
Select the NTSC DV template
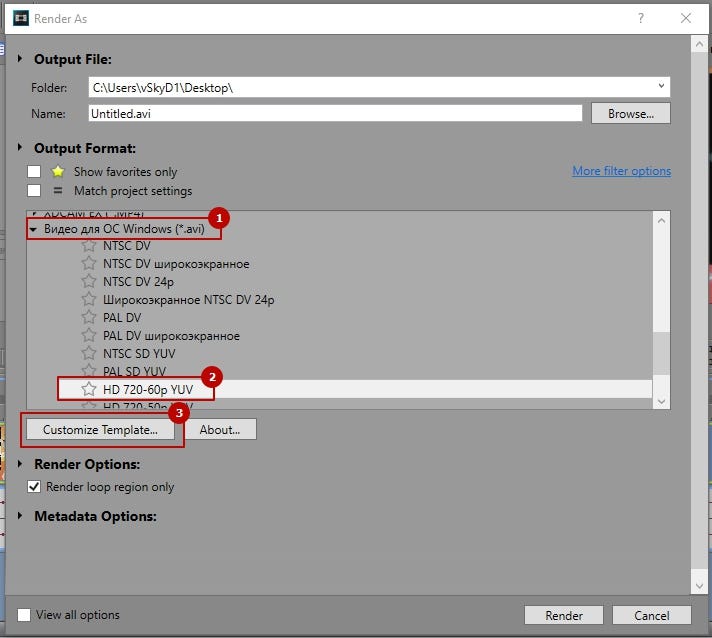pyautogui.click(x=127, y=246)
